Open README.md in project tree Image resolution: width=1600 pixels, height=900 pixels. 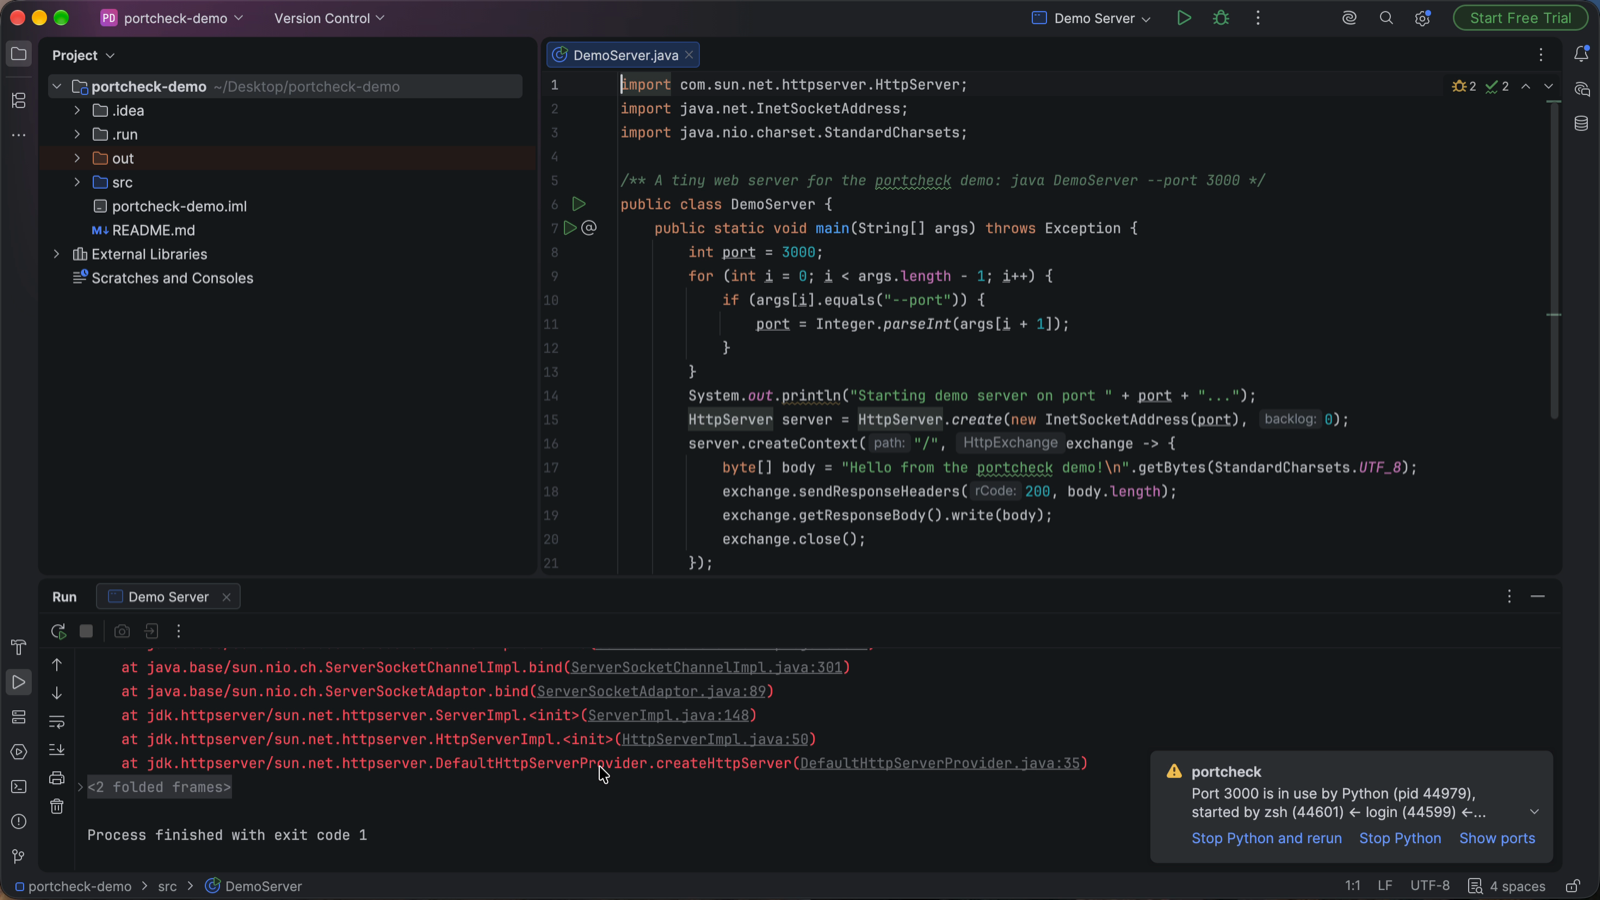(153, 230)
